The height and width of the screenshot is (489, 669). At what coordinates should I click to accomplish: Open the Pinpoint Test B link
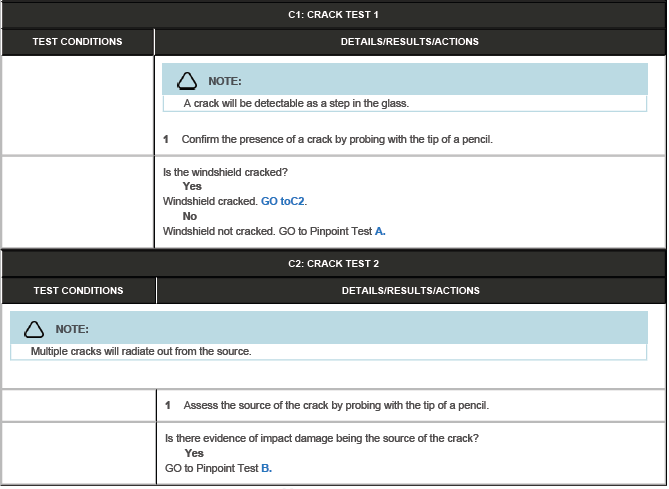266,468
